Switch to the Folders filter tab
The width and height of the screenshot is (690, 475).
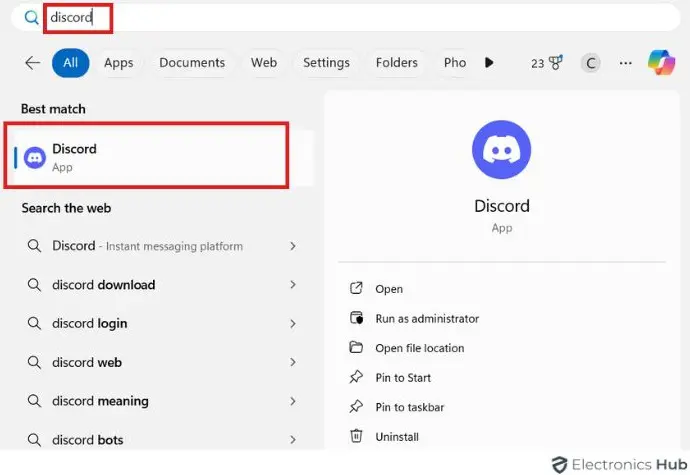pyautogui.click(x=396, y=63)
